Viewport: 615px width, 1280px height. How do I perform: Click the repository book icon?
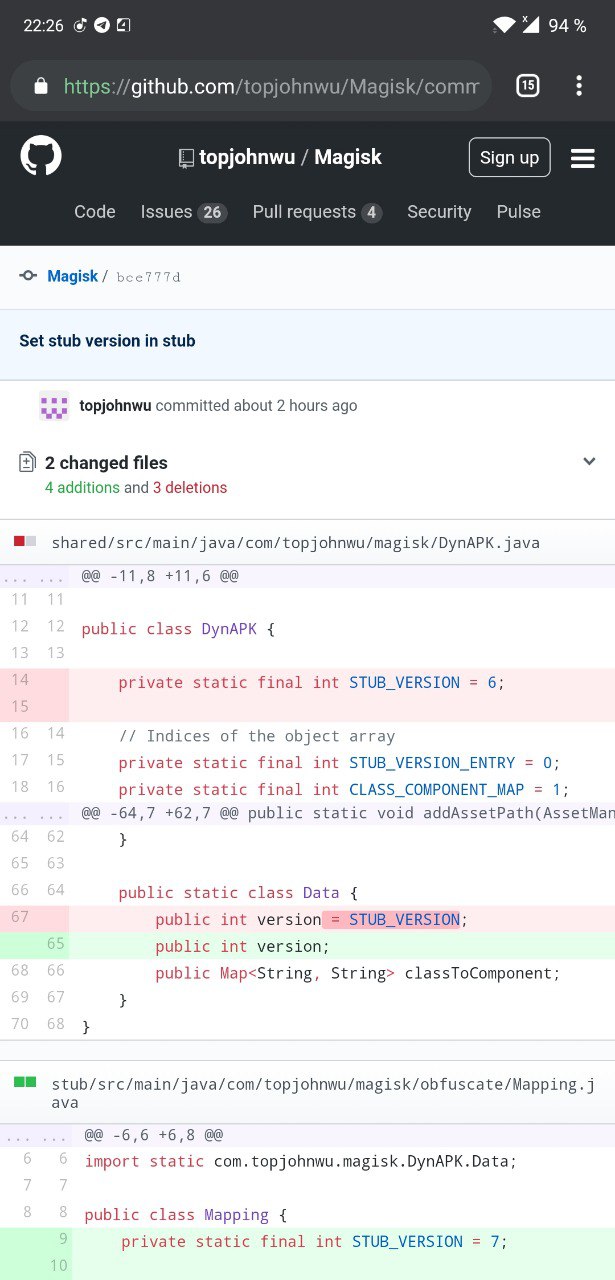pos(186,158)
